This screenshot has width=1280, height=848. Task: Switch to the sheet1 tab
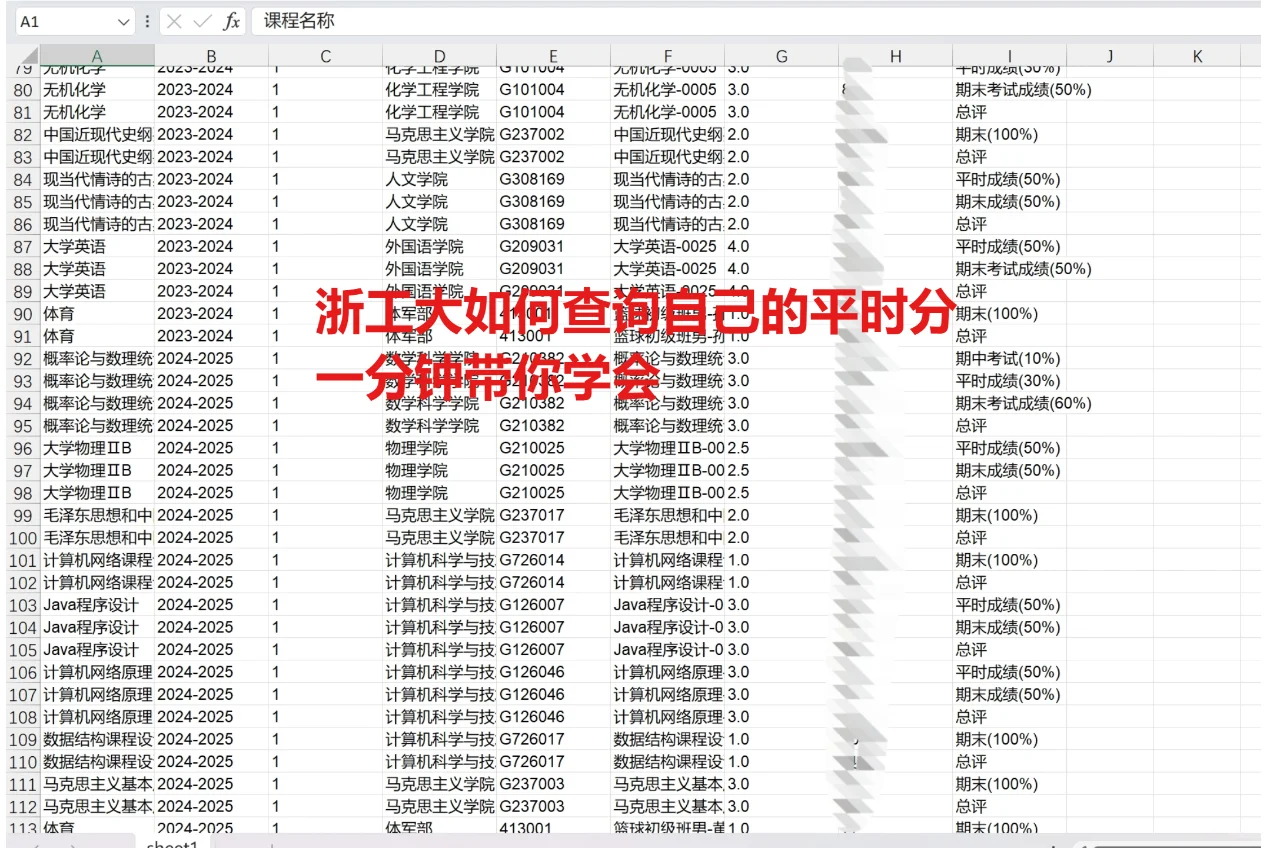pyautogui.click(x=172, y=844)
